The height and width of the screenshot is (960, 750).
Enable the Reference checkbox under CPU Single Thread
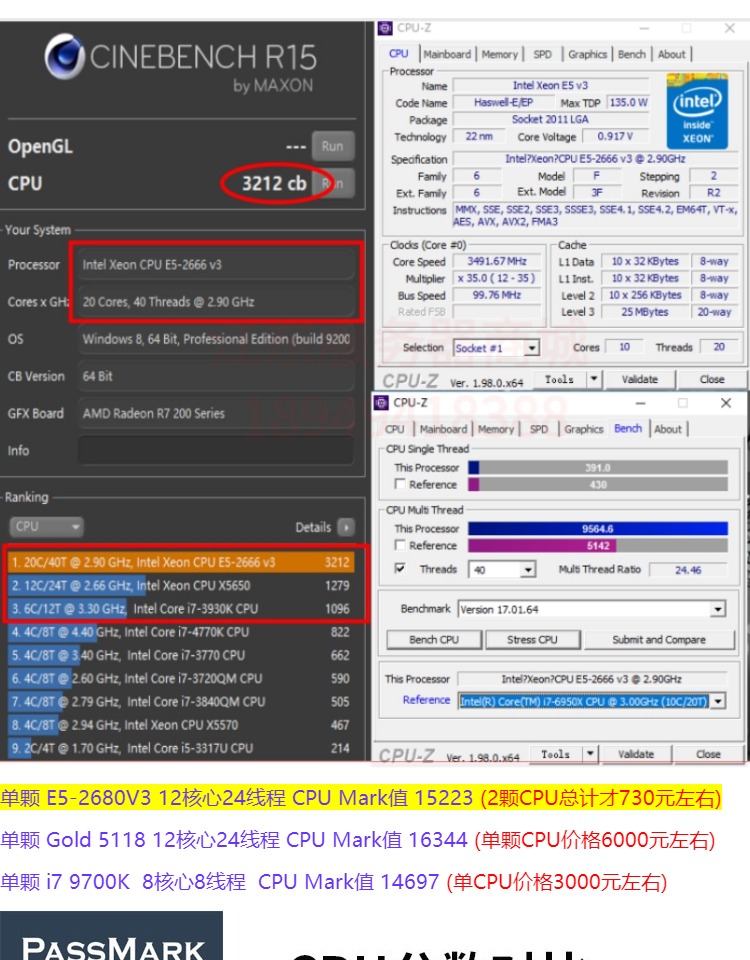400,485
